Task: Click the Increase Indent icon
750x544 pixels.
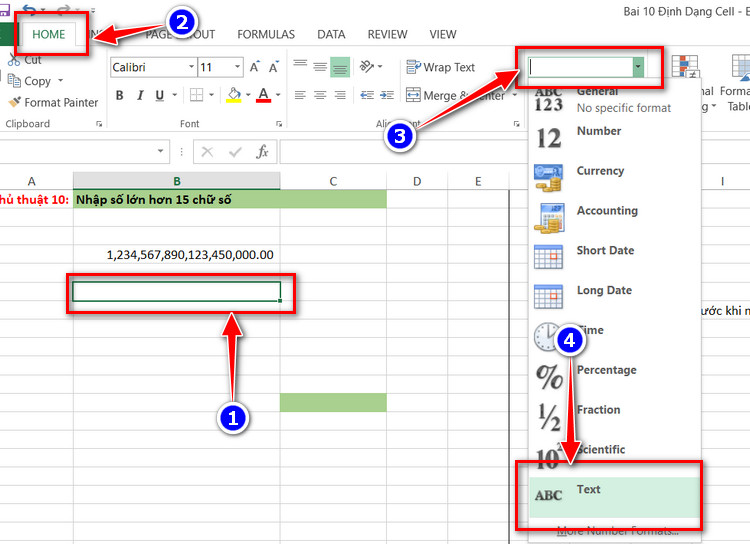Action: pos(386,95)
